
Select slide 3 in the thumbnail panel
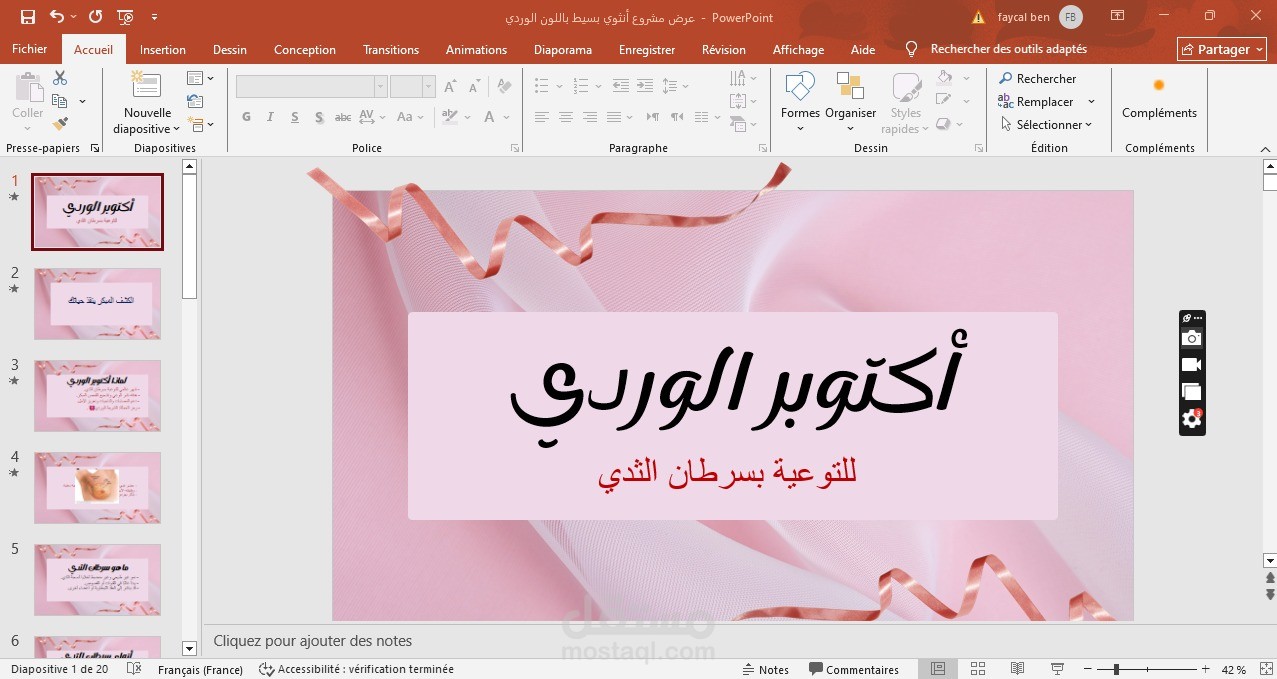(x=97, y=395)
